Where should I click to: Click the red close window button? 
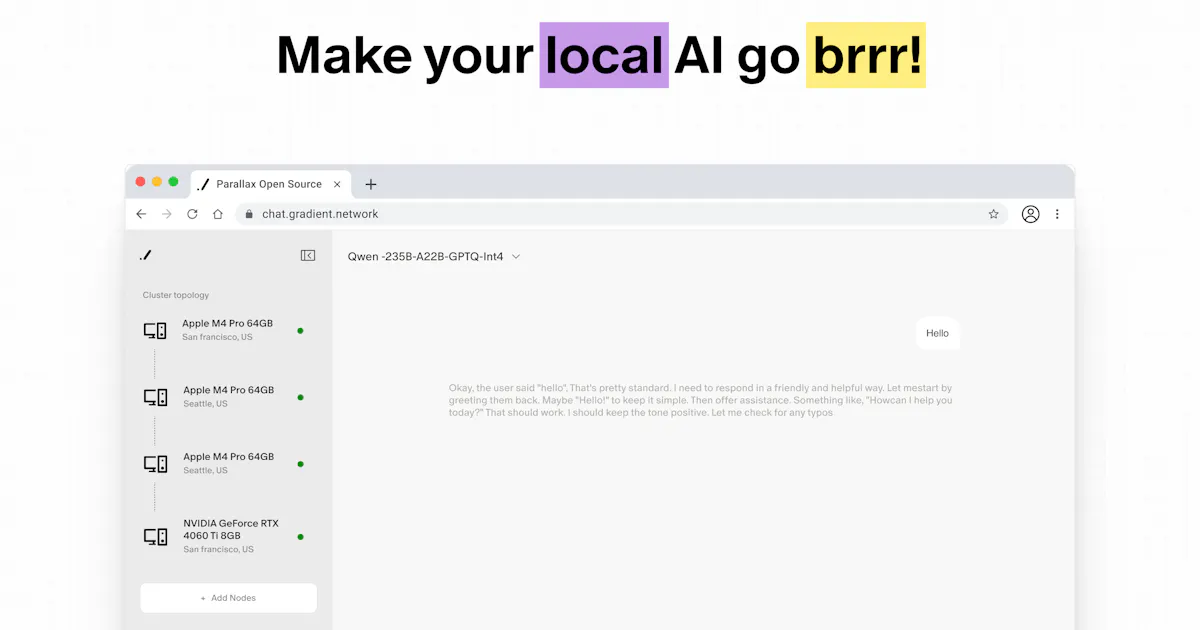(x=140, y=182)
